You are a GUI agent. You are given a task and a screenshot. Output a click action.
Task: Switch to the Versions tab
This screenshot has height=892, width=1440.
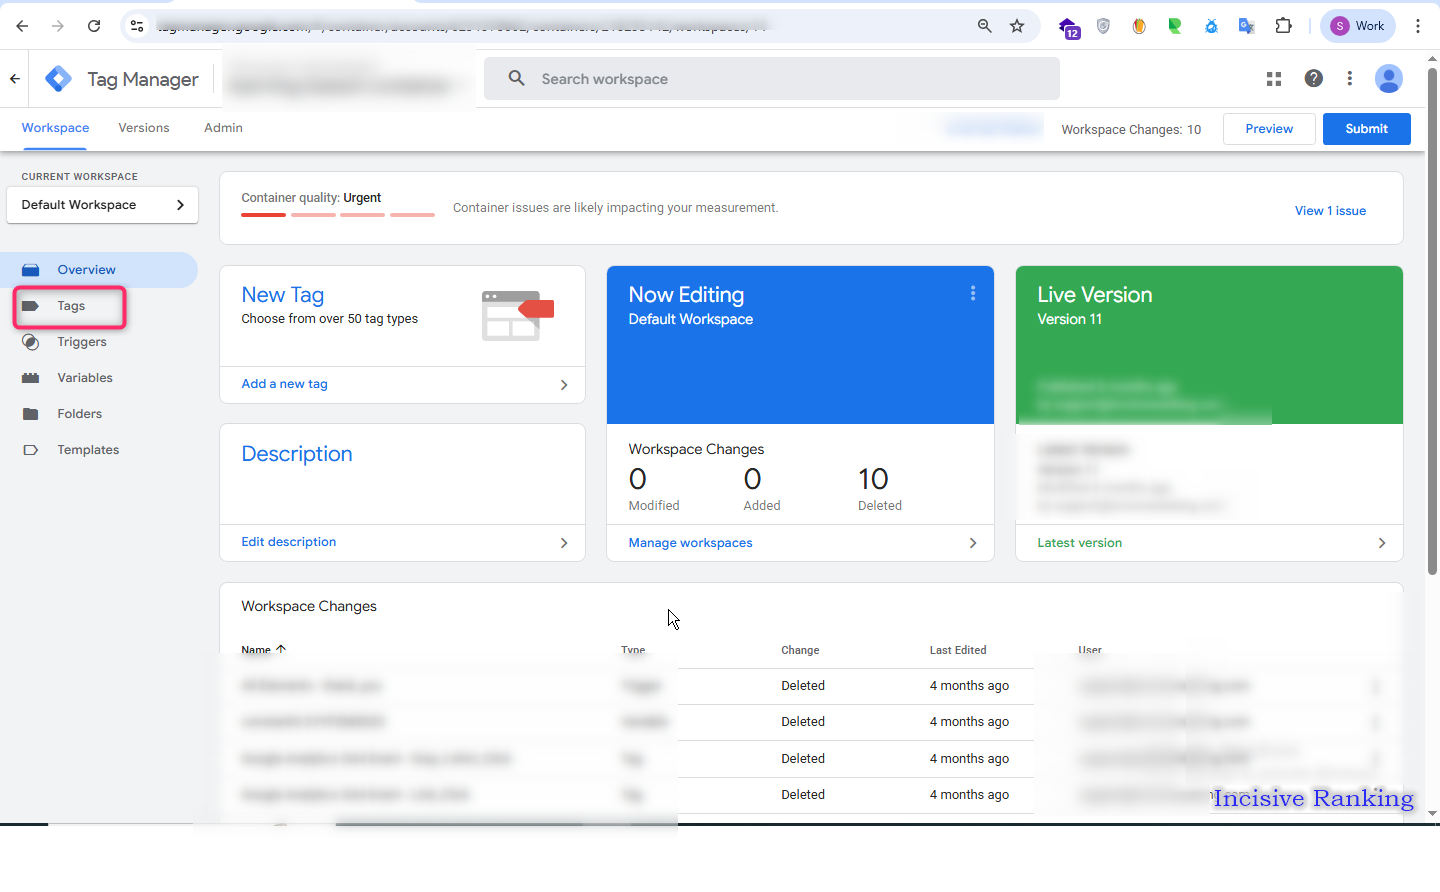coord(144,128)
